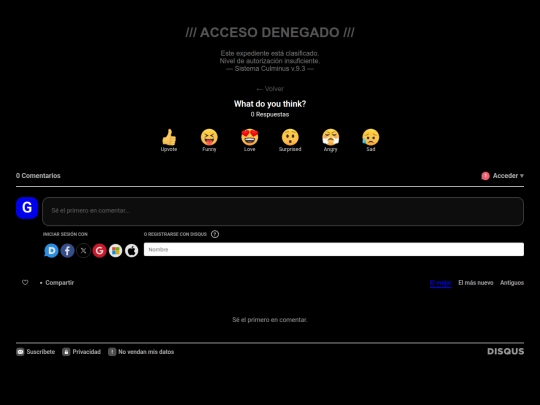
Task: Click the 0 Comentarios count
Action: coord(38,176)
